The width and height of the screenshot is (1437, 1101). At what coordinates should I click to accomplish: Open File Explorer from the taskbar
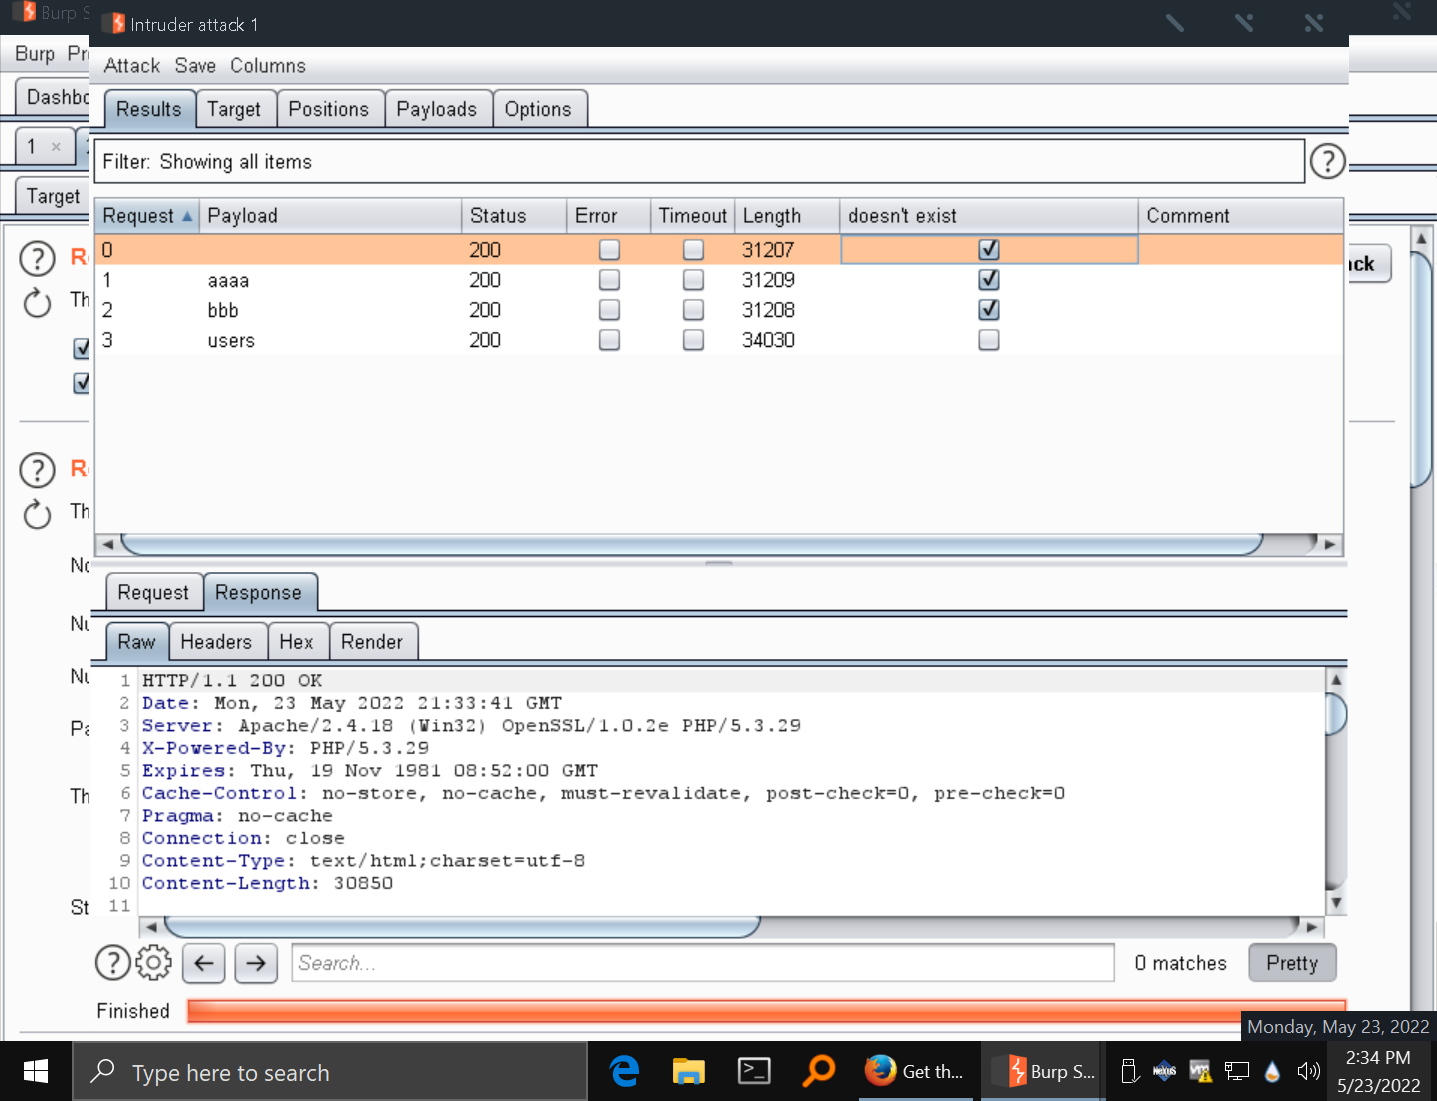[689, 1071]
